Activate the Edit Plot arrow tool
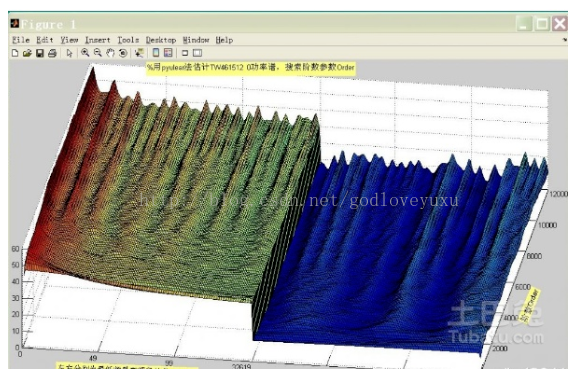This screenshot has width=578, height=378. [x=69, y=53]
